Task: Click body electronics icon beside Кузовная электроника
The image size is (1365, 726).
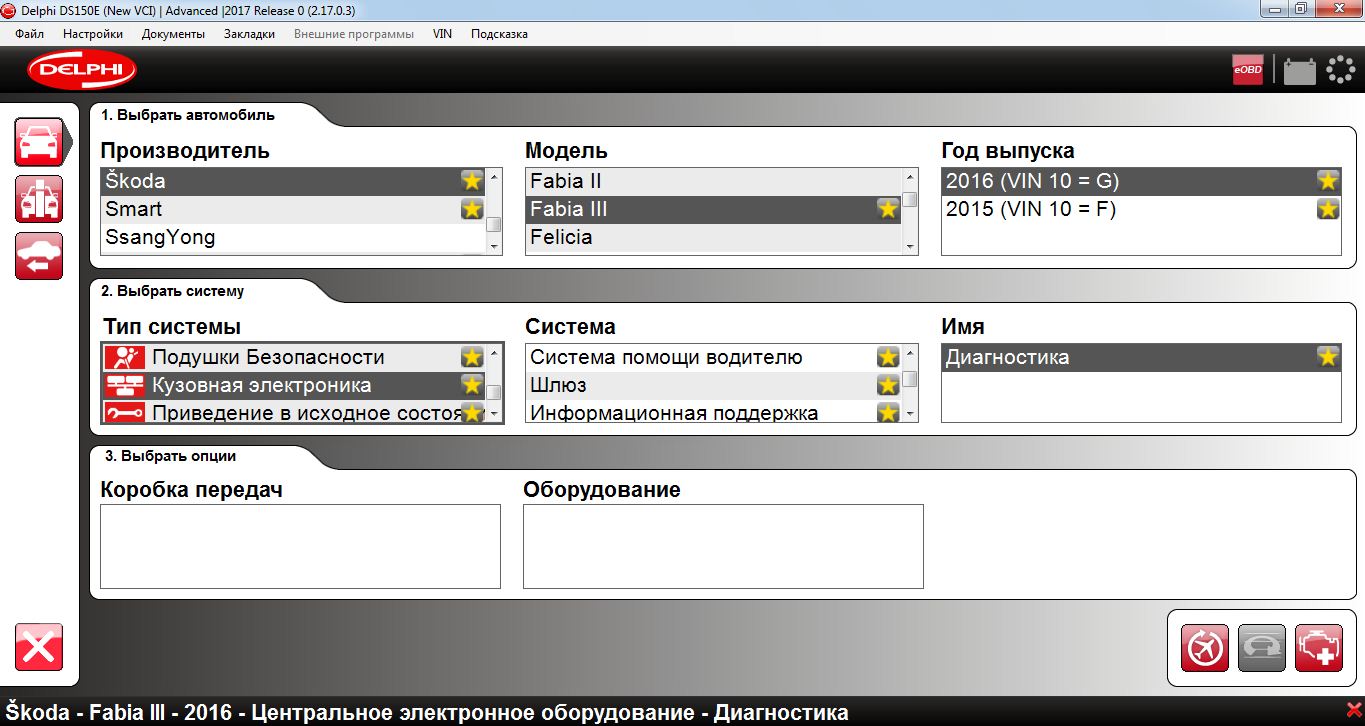Action: tap(125, 385)
